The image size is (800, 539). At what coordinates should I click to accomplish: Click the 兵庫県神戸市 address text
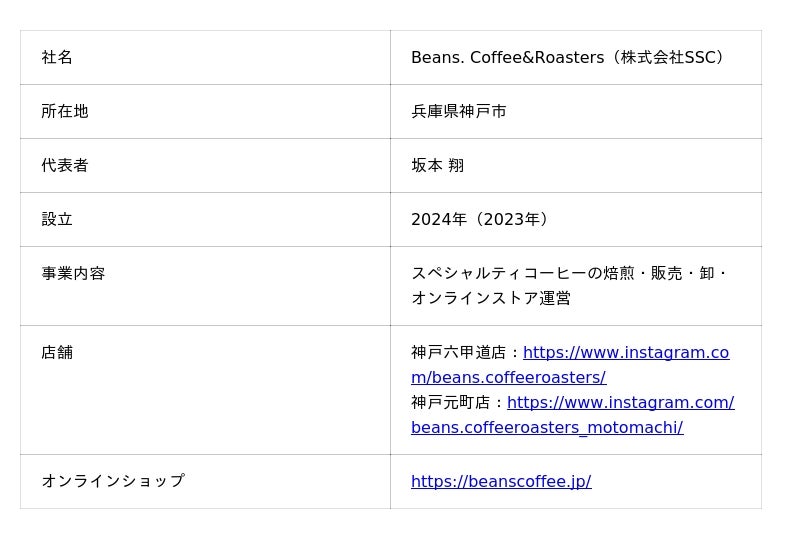459,111
